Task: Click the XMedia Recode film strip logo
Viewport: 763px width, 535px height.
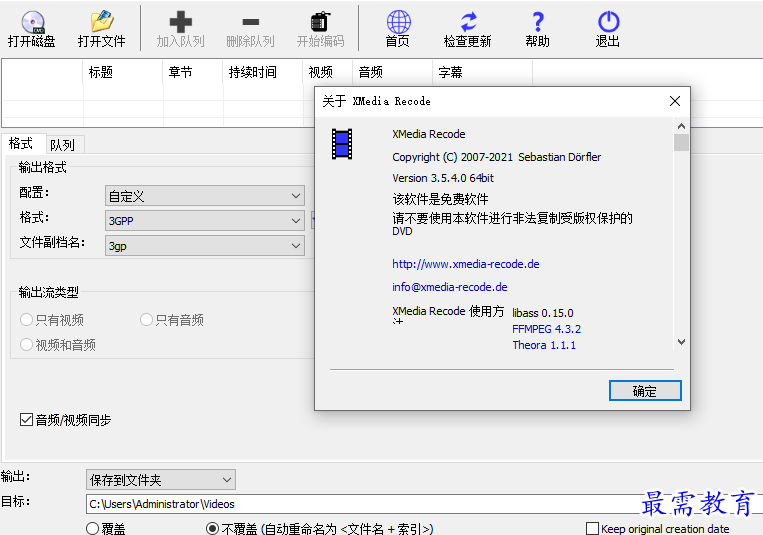Action: tap(342, 144)
